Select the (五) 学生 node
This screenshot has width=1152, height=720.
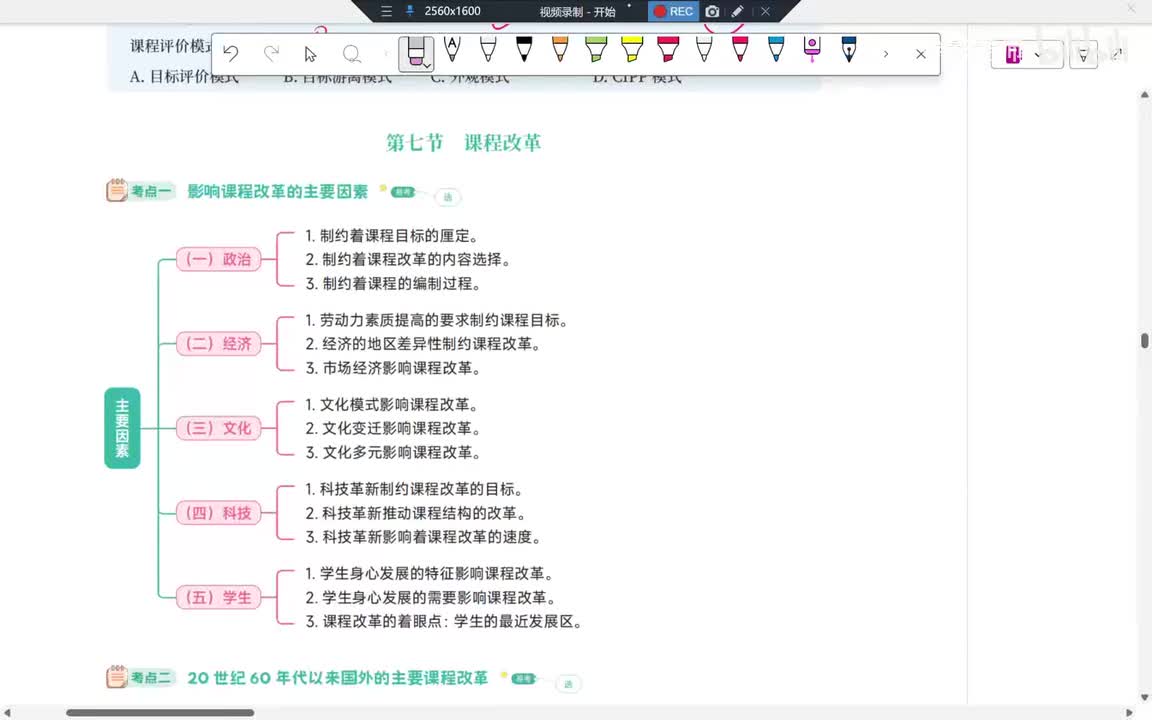tap(218, 597)
